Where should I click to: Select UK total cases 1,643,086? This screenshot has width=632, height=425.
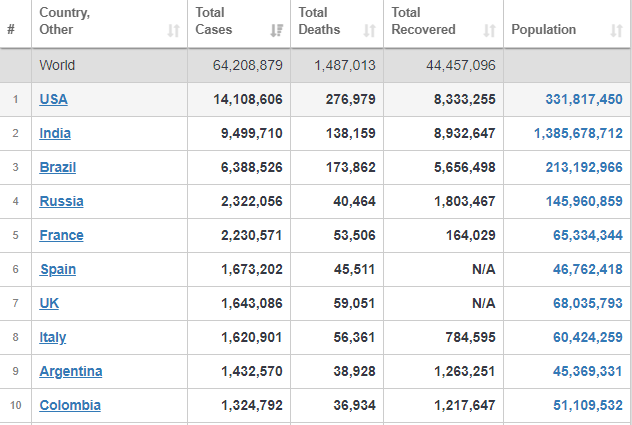pyautogui.click(x=252, y=303)
